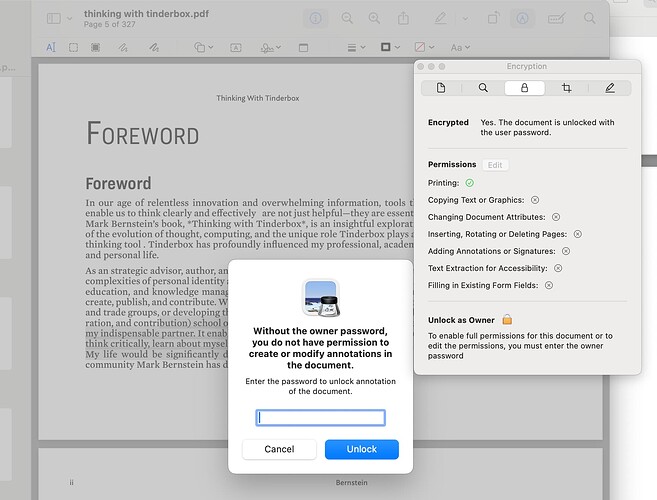The image size is (657, 500).
Task: Click the Rotate page toolbar icon
Action: coord(493,18)
